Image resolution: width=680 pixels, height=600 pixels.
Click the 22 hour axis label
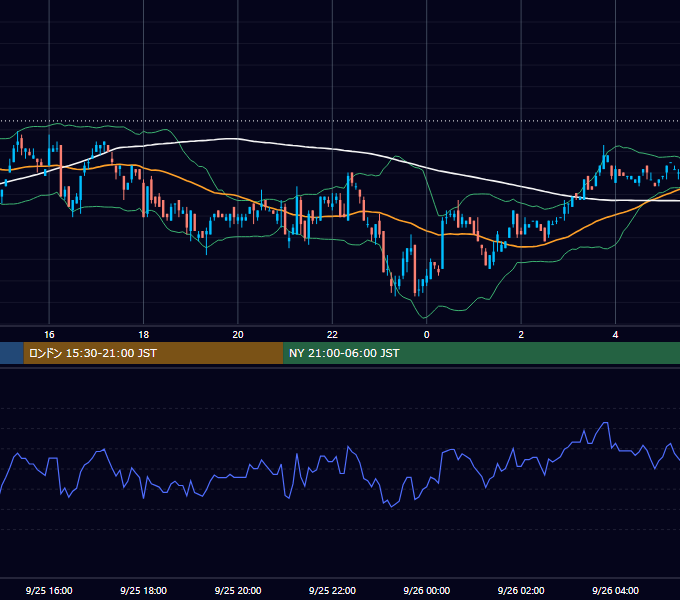pyautogui.click(x=332, y=335)
